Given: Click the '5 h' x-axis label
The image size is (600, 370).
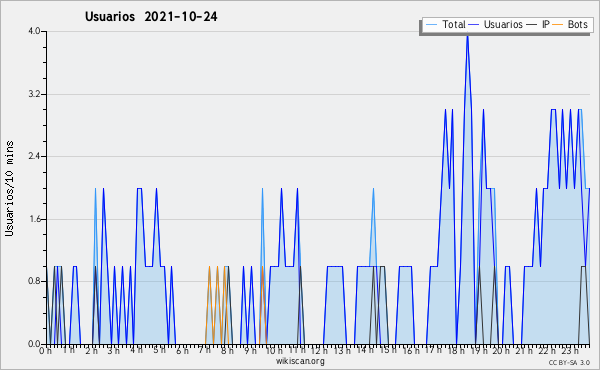Looking at the screenshot, I should coord(160,350).
